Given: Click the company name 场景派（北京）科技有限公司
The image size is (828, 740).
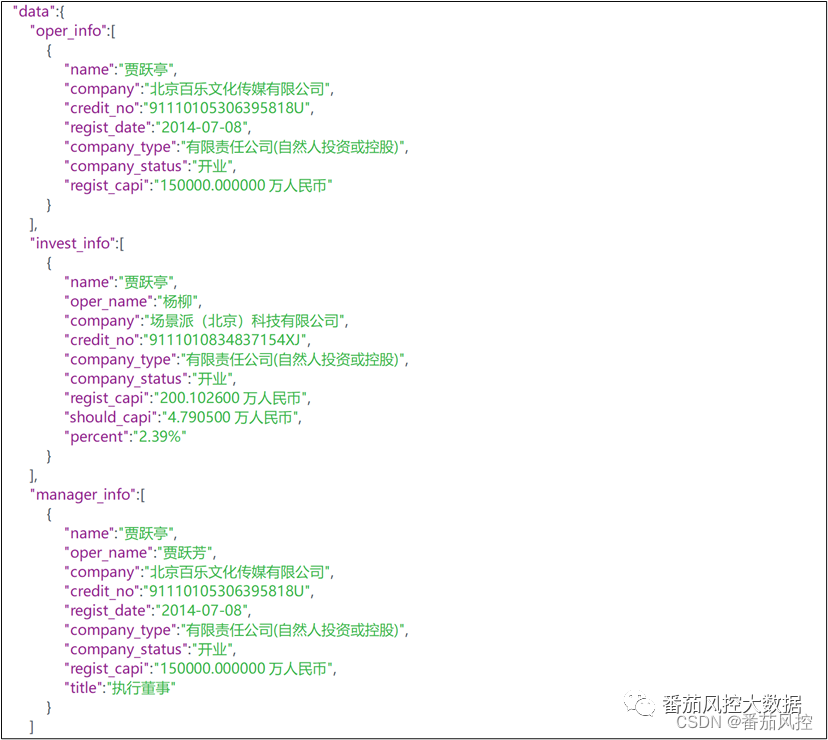Looking at the screenshot, I should click(x=244, y=321).
